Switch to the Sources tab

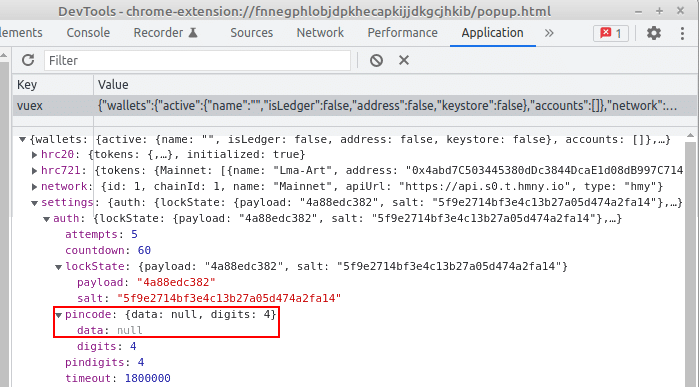point(251,33)
